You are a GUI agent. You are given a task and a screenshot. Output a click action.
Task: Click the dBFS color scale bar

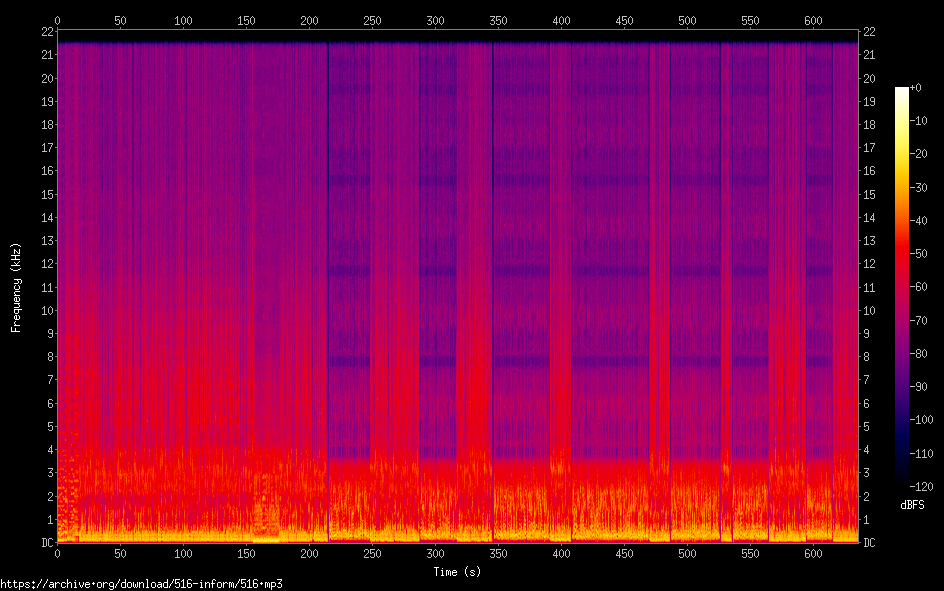pos(901,287)
